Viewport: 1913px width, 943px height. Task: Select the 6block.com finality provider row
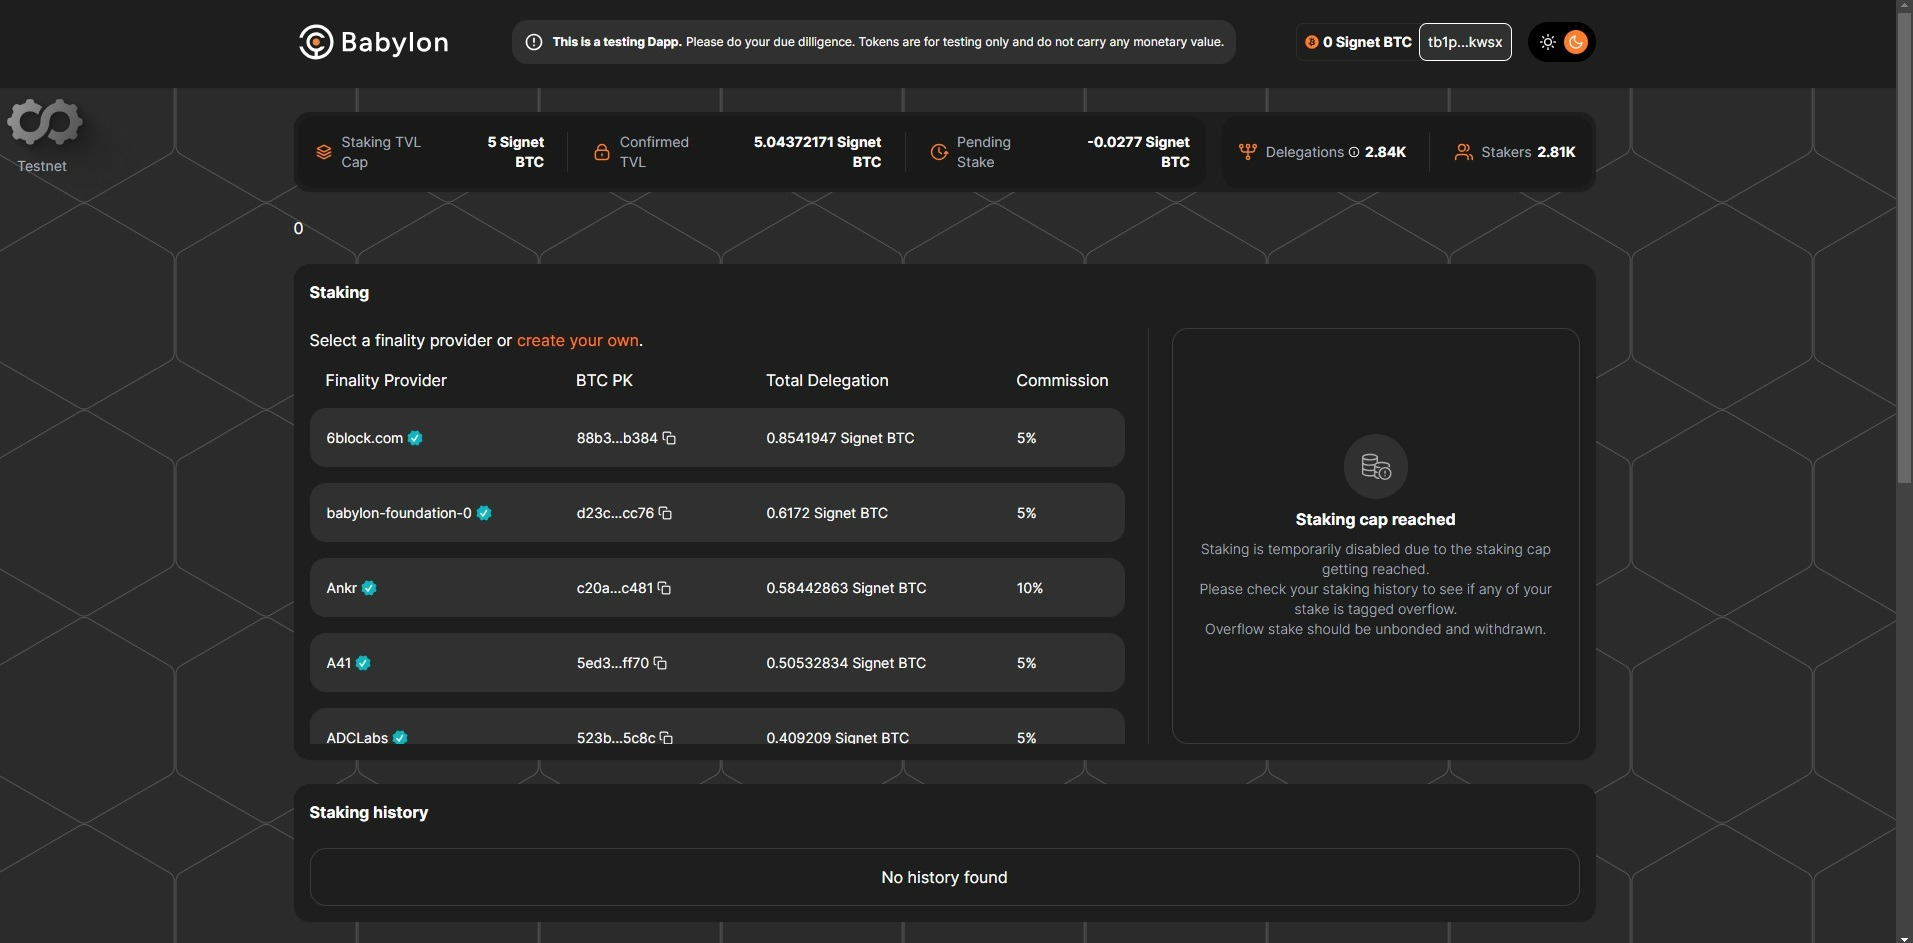tap(716, 438)
